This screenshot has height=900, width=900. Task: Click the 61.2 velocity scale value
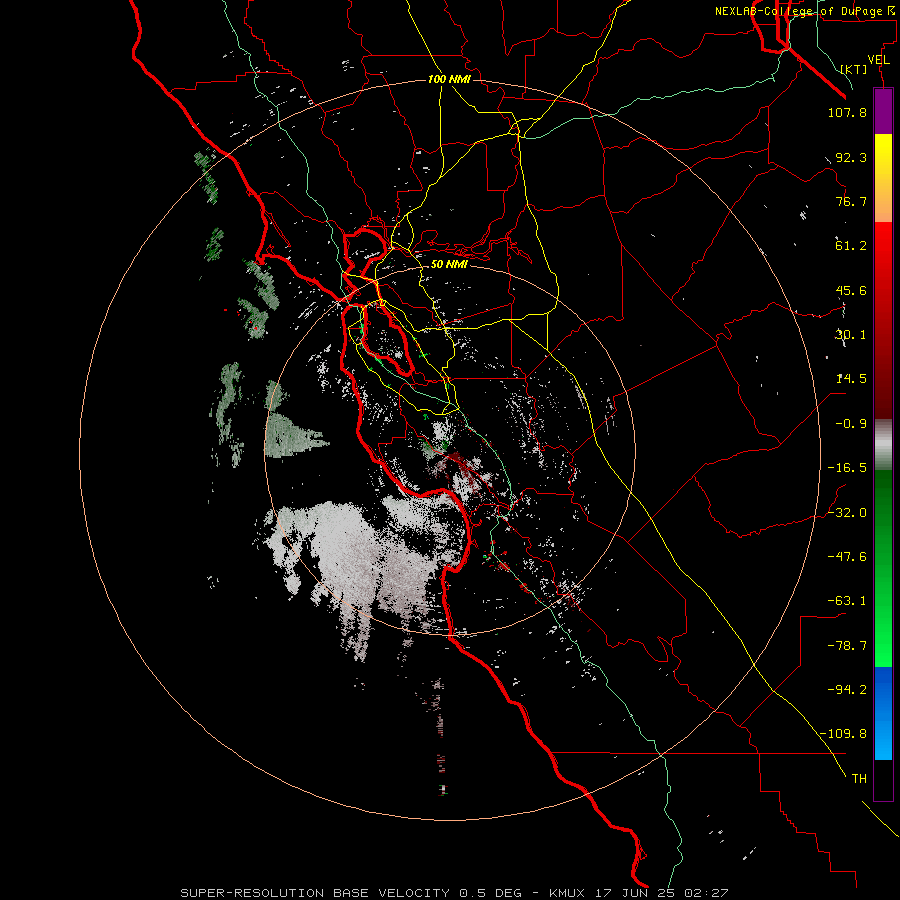click(851, 246)
